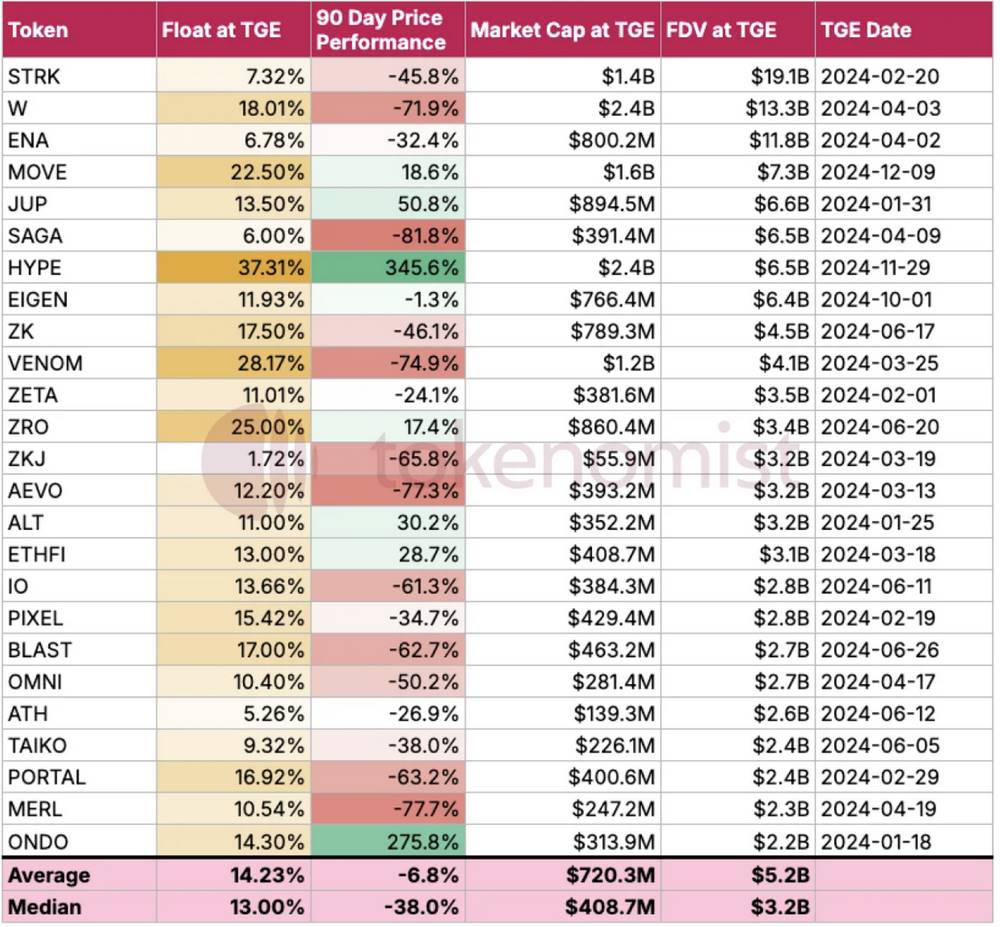Click the HYPE token cell
This screenshot has width=1000, height=927.
pyautogui.click(x=35, y=268)
